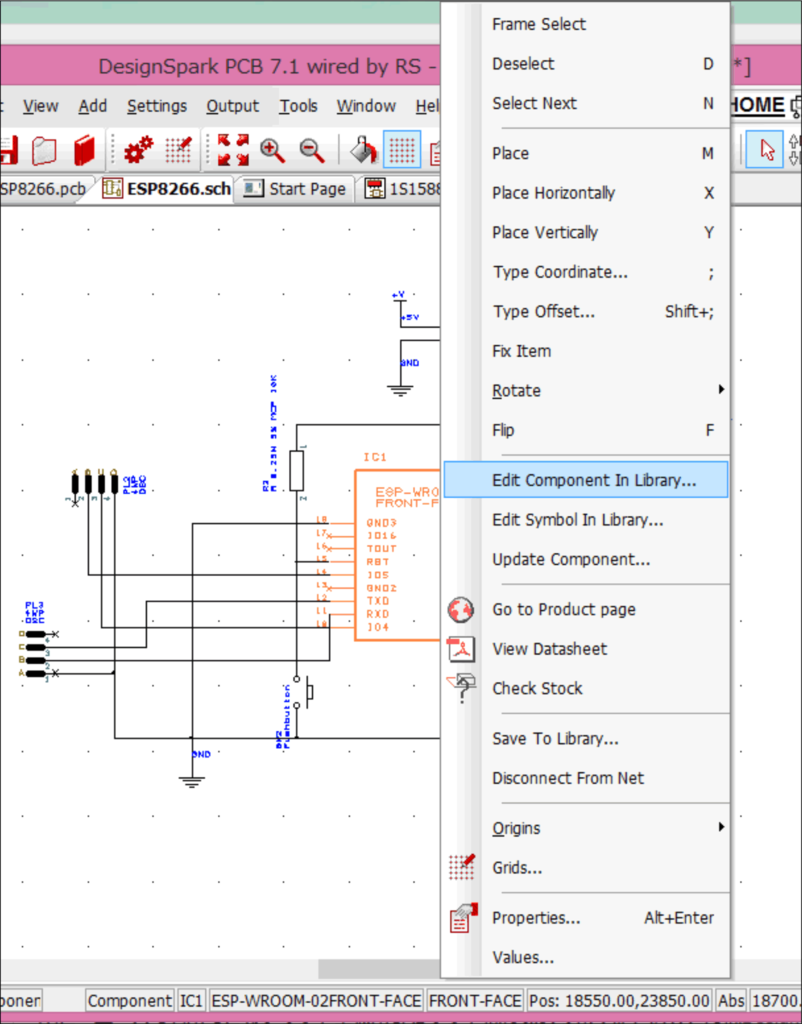Click the HOME link at top right
The image size is (802, 1024).
click(x=758, y=106)
